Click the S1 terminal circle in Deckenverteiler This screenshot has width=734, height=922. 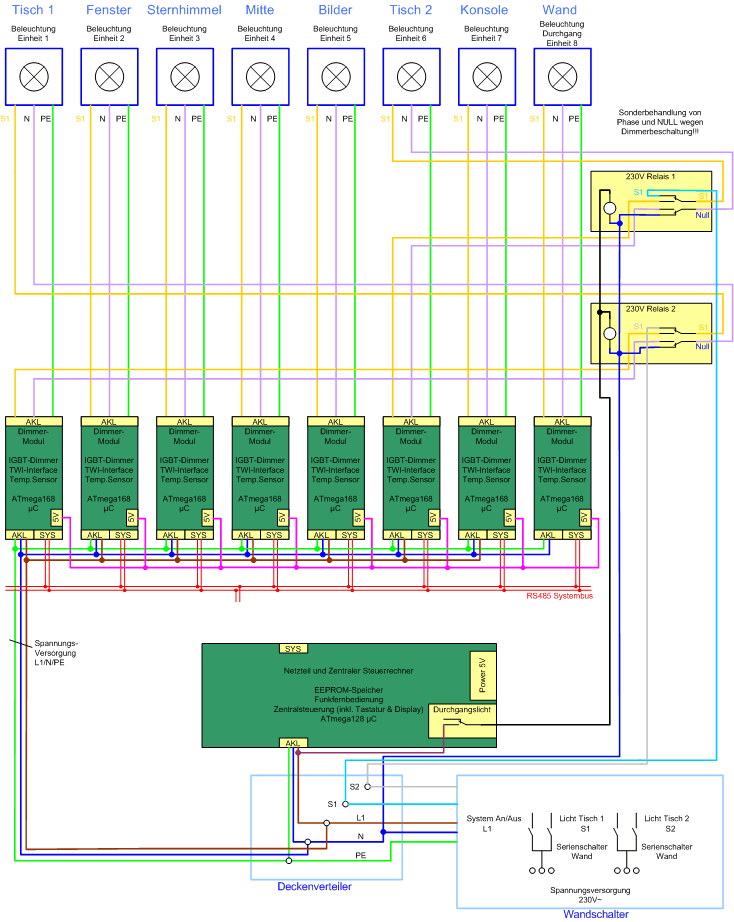345,804
